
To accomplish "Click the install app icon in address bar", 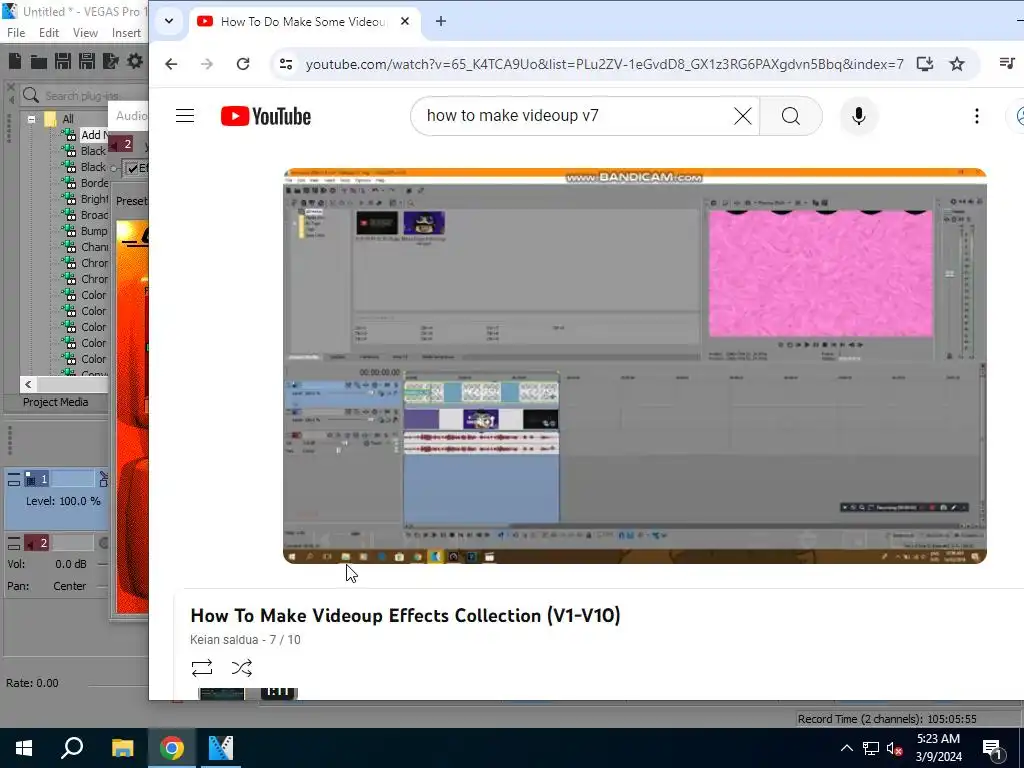I will coord(924,64).
